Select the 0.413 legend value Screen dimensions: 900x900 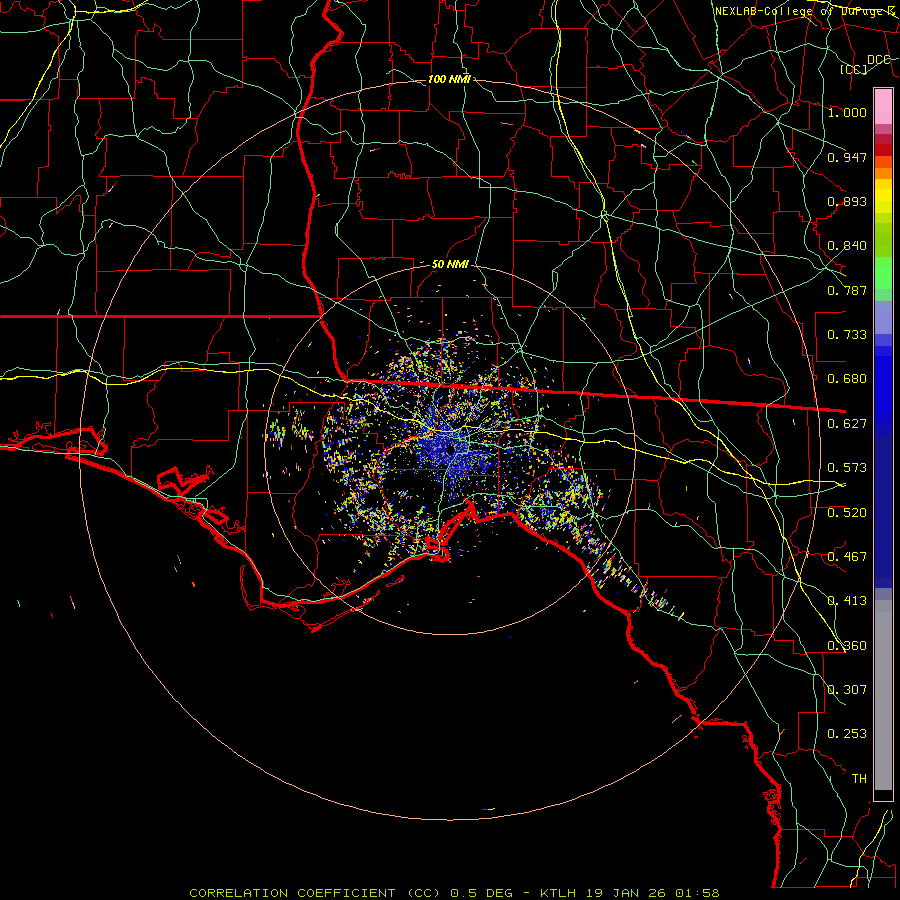pyautogui.click(x=847, y=601)
